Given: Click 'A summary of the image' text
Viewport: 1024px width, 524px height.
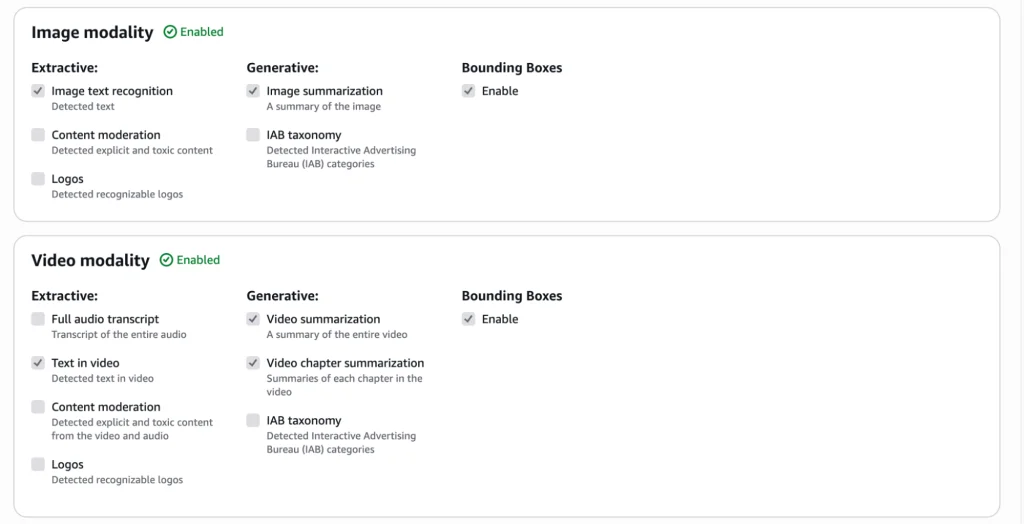Looking at the screenshot, I should tap(323, 106).
